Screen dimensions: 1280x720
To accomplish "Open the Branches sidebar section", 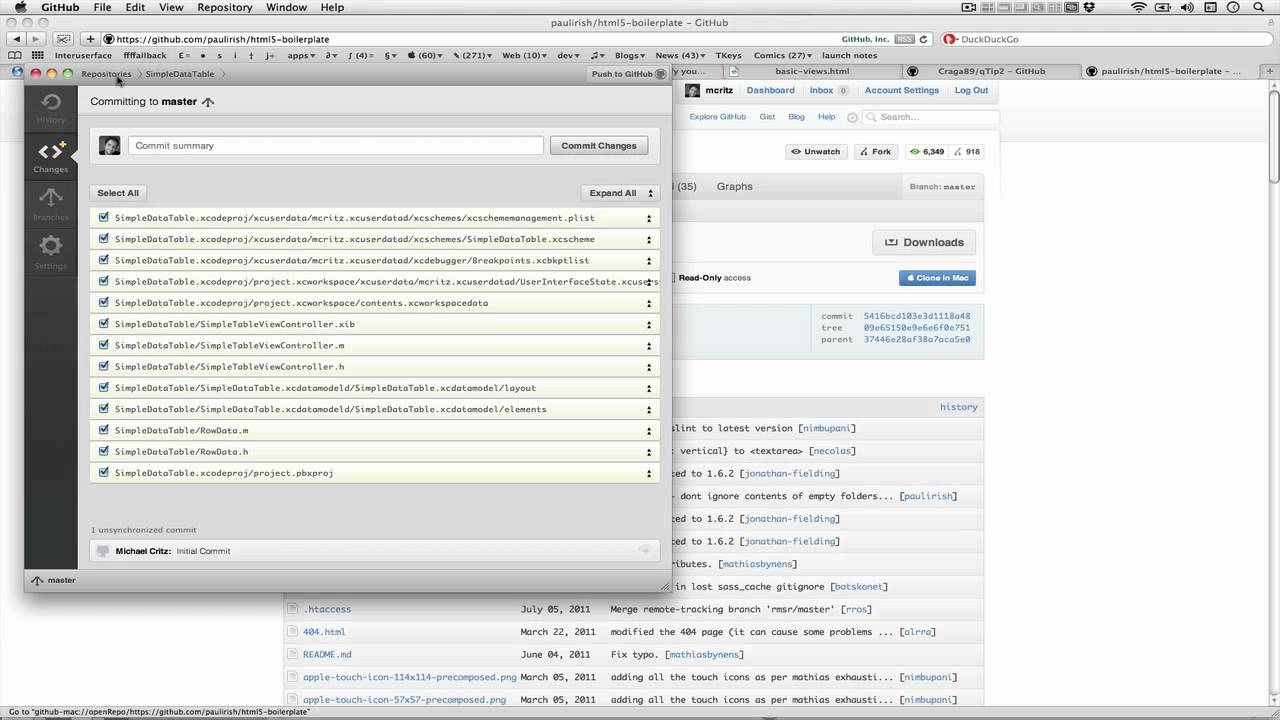I will [x=50, y=203].
